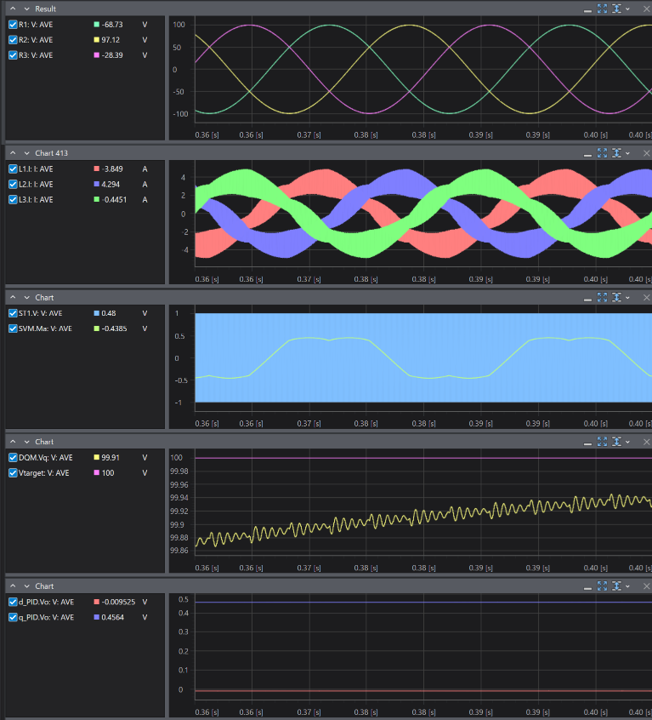
Task: Disable the SVM.Ma: V: AVE trace
Action: (13, 328)
